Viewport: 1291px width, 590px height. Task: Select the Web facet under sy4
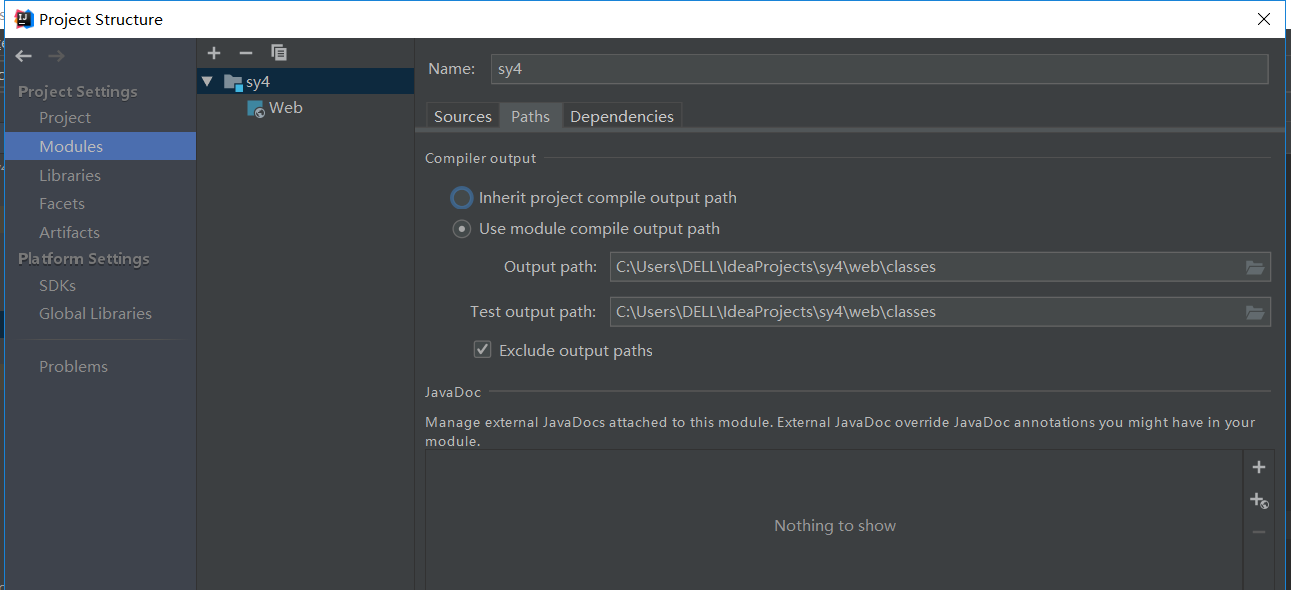[285, 108]
